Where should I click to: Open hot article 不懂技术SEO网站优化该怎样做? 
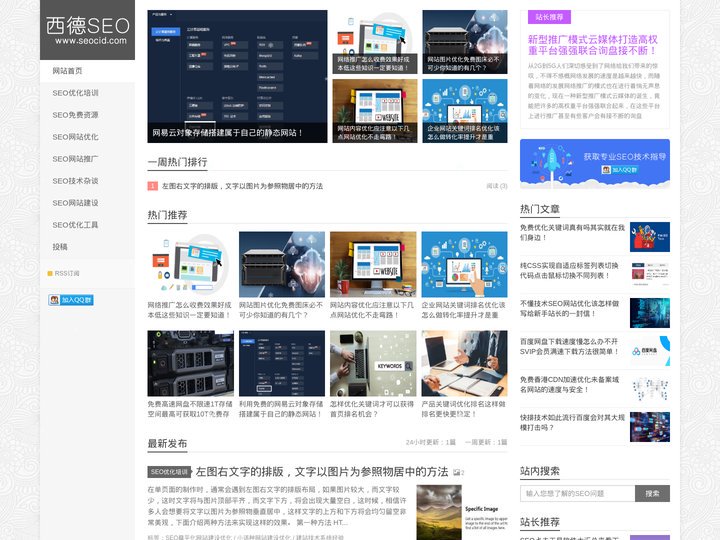click(569, 309)
